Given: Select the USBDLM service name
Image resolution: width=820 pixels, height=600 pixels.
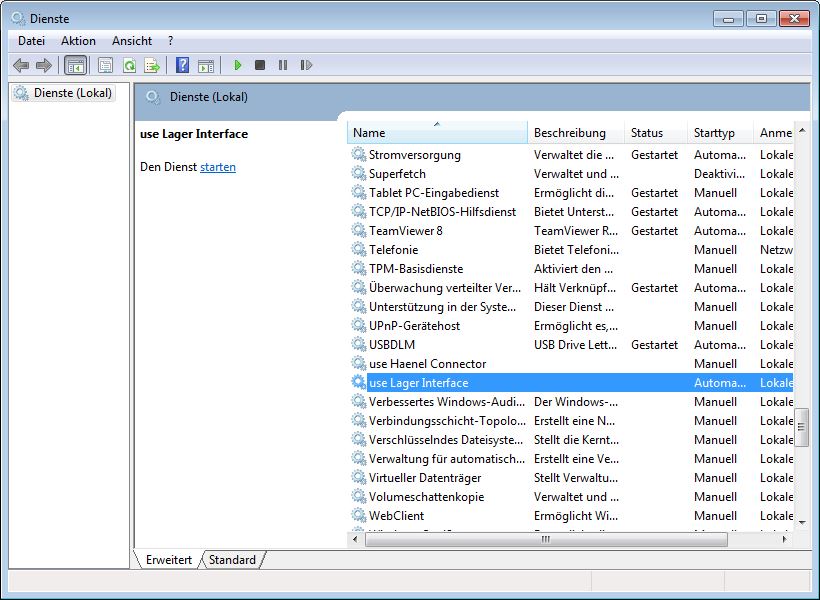Looking at the screenshot, I should tap(392, 344).
